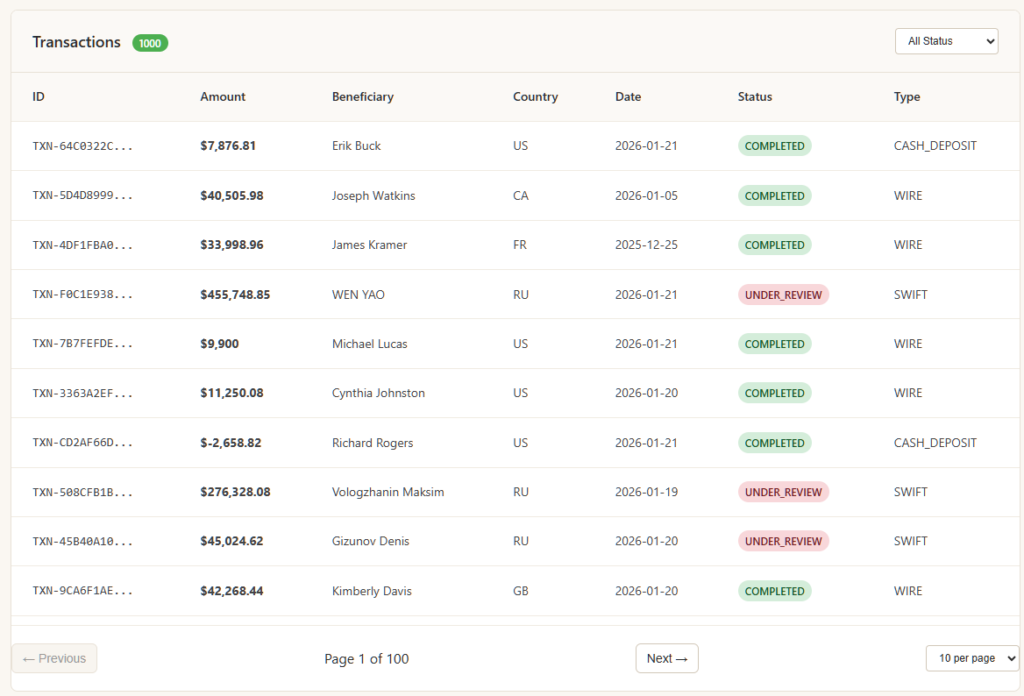Select the Michael Lucas transaction row
Screen dimensions: 1024x696
369,344
